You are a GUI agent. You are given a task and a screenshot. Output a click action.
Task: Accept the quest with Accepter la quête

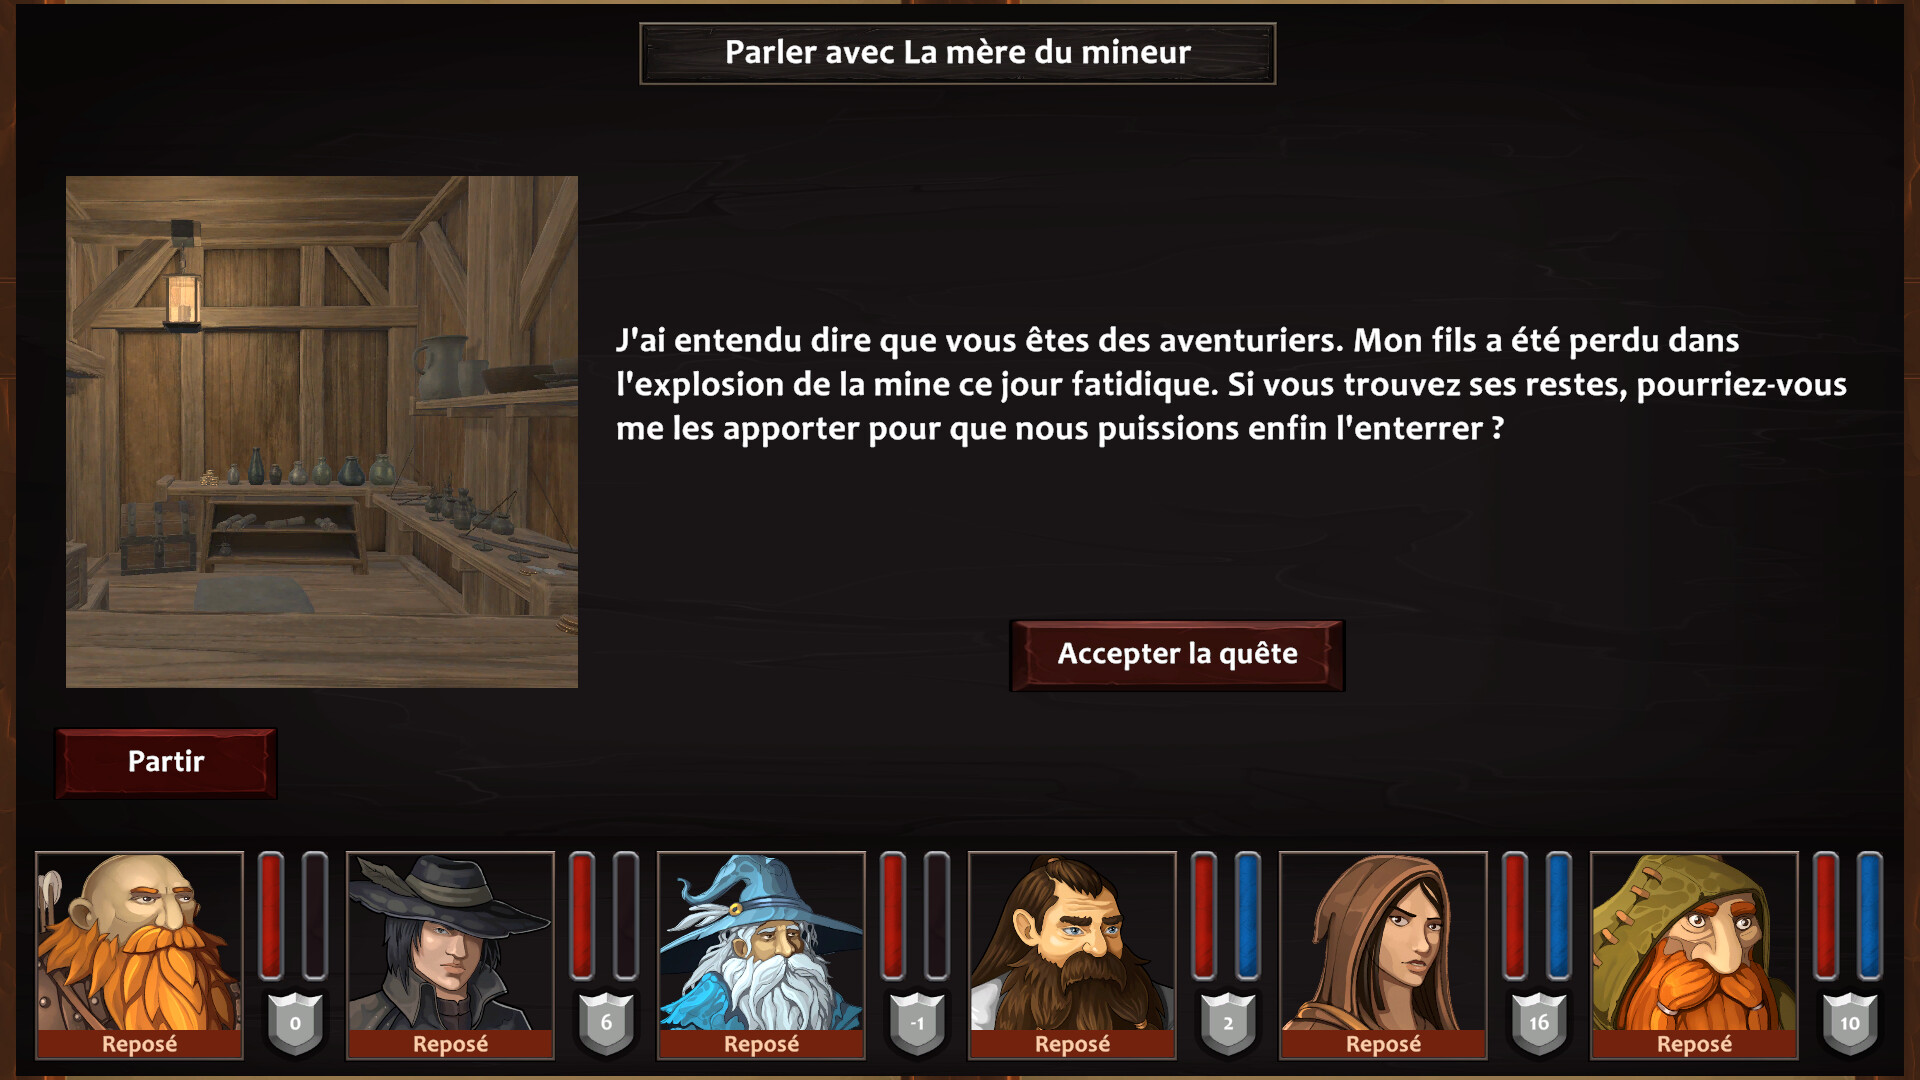click(x=1177, y=655)
